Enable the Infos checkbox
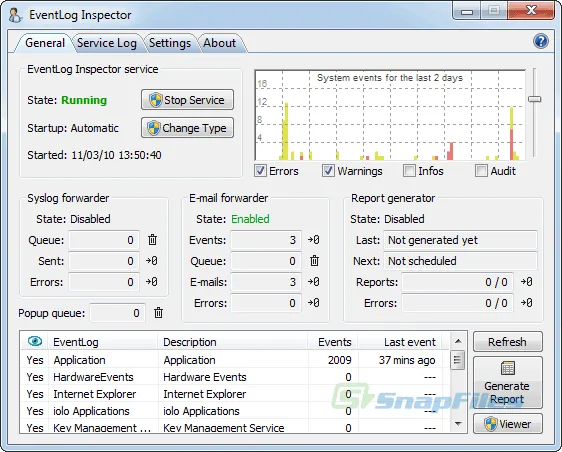The height and width of the screenshot is (452, 562). click(x=409, y=171)
